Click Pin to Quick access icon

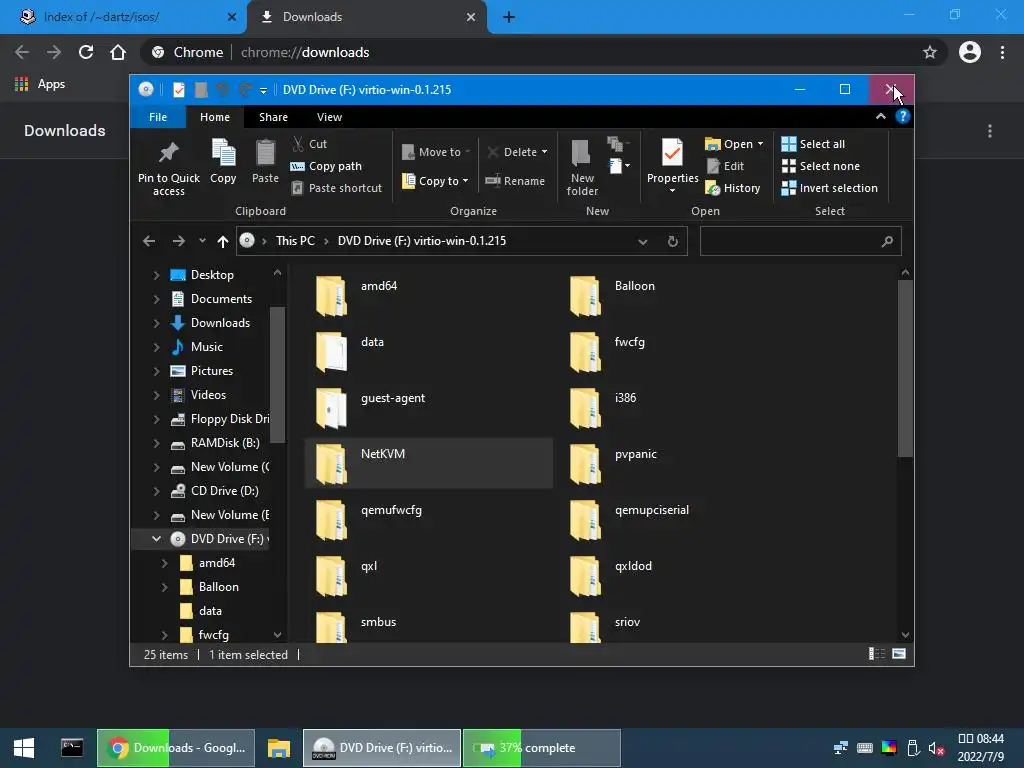[x=168, y=152]
